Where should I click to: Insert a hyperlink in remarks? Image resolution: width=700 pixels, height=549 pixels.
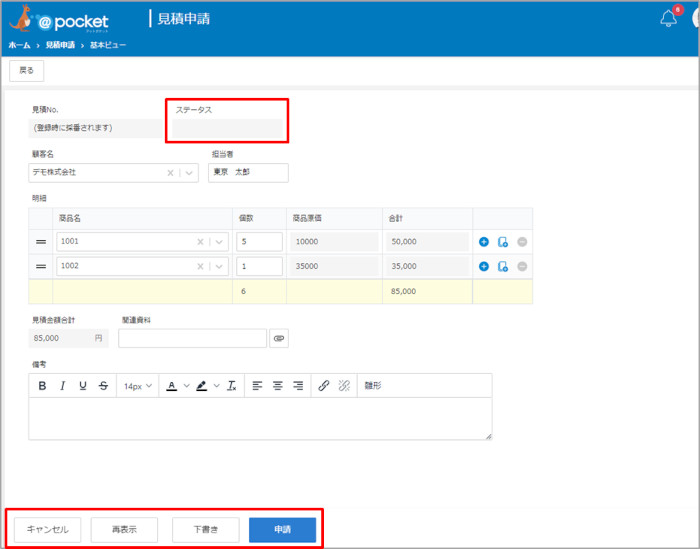[324, 386]
